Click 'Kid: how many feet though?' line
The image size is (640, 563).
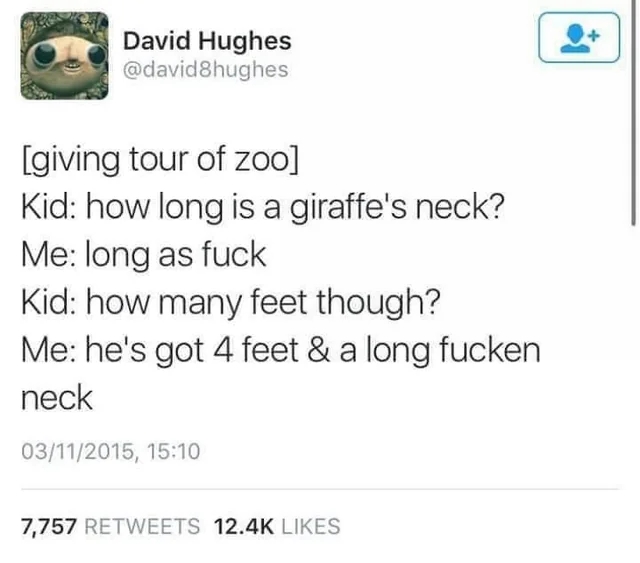click(231, 303)
